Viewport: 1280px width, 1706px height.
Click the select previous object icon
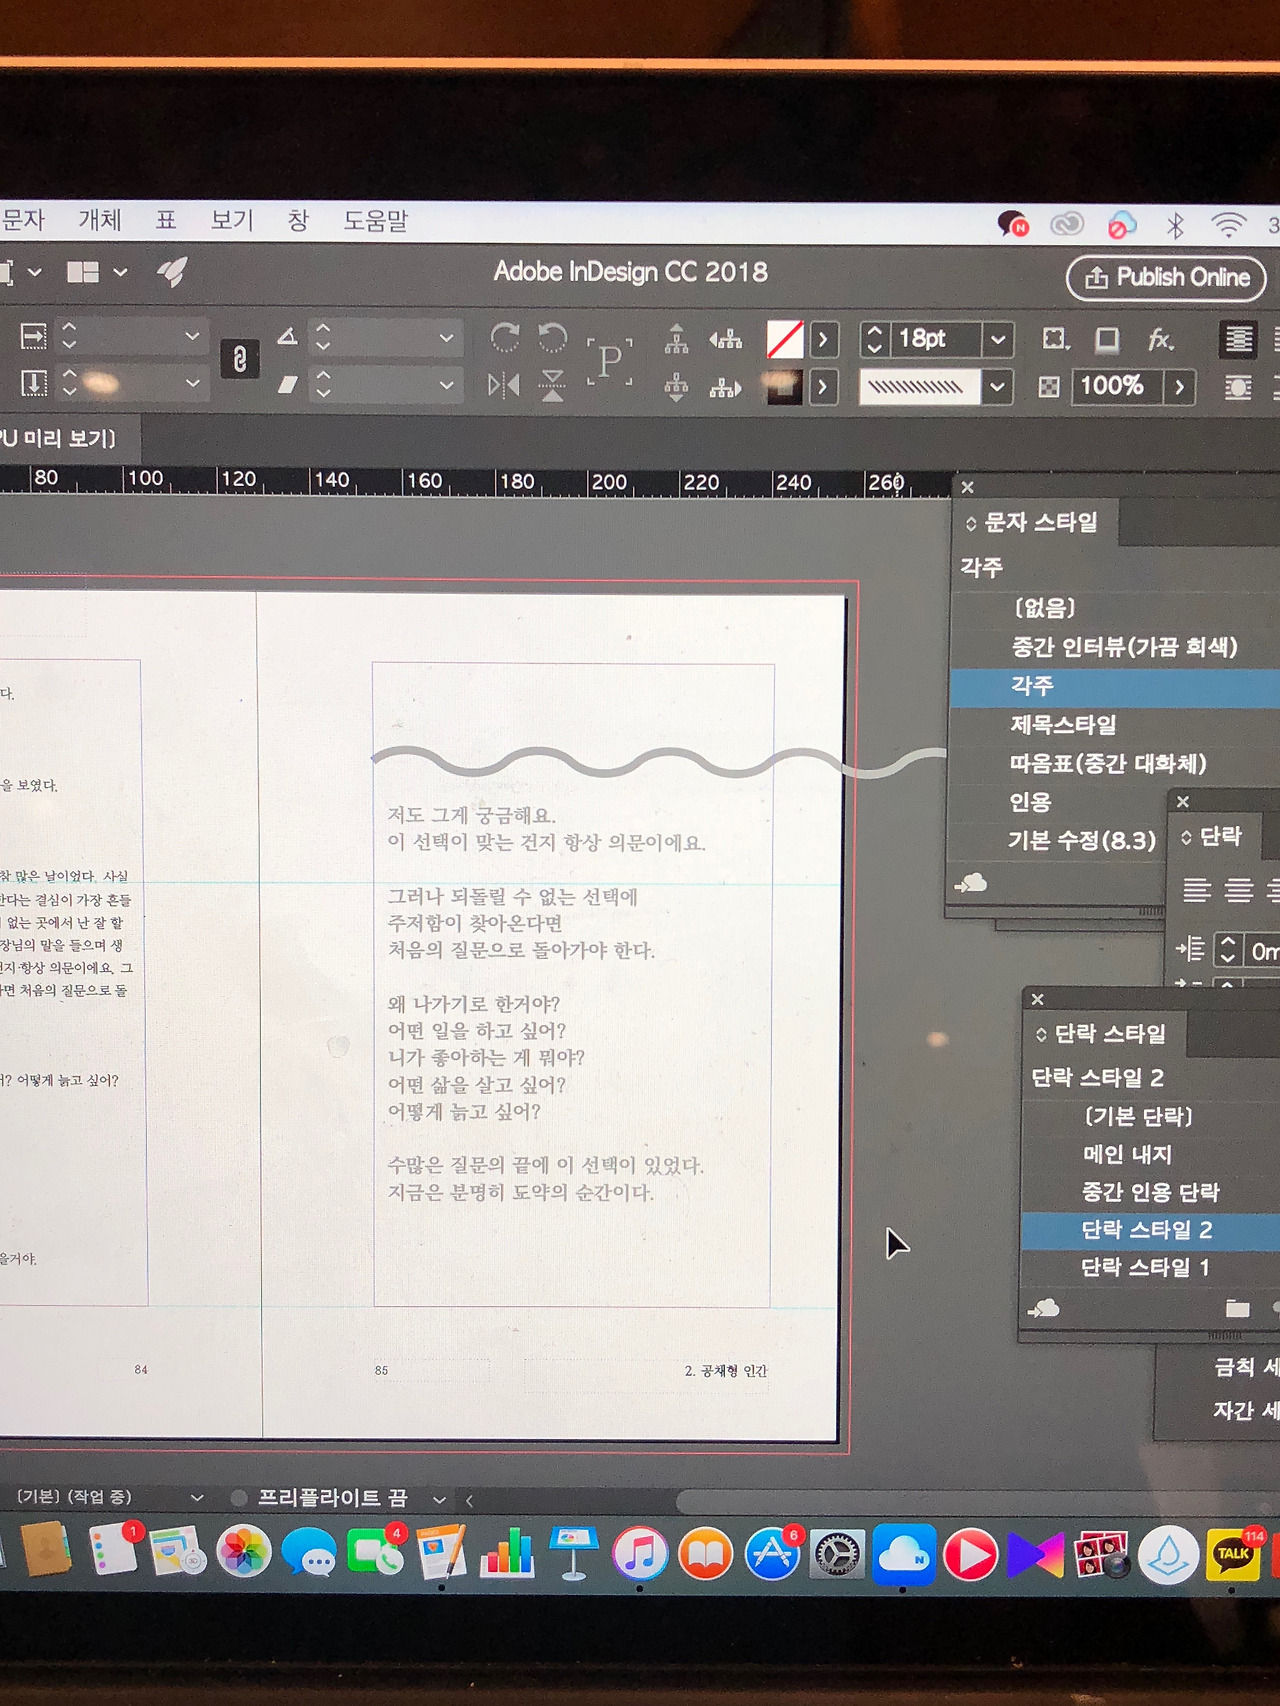coord(726,340)
